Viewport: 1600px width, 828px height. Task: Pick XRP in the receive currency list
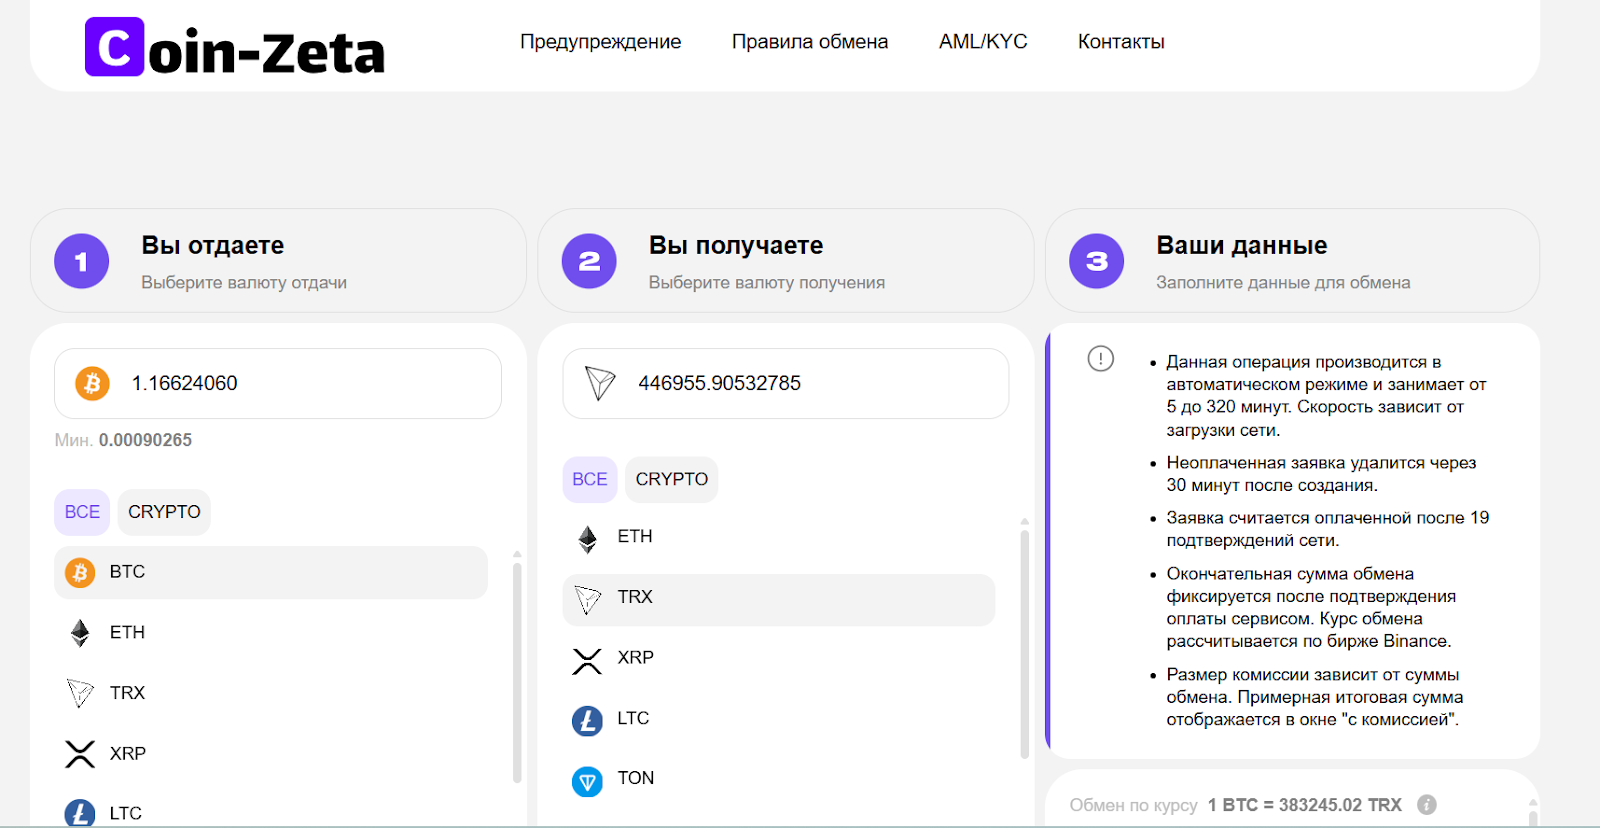pyautogui.click(x=635, y=658)
